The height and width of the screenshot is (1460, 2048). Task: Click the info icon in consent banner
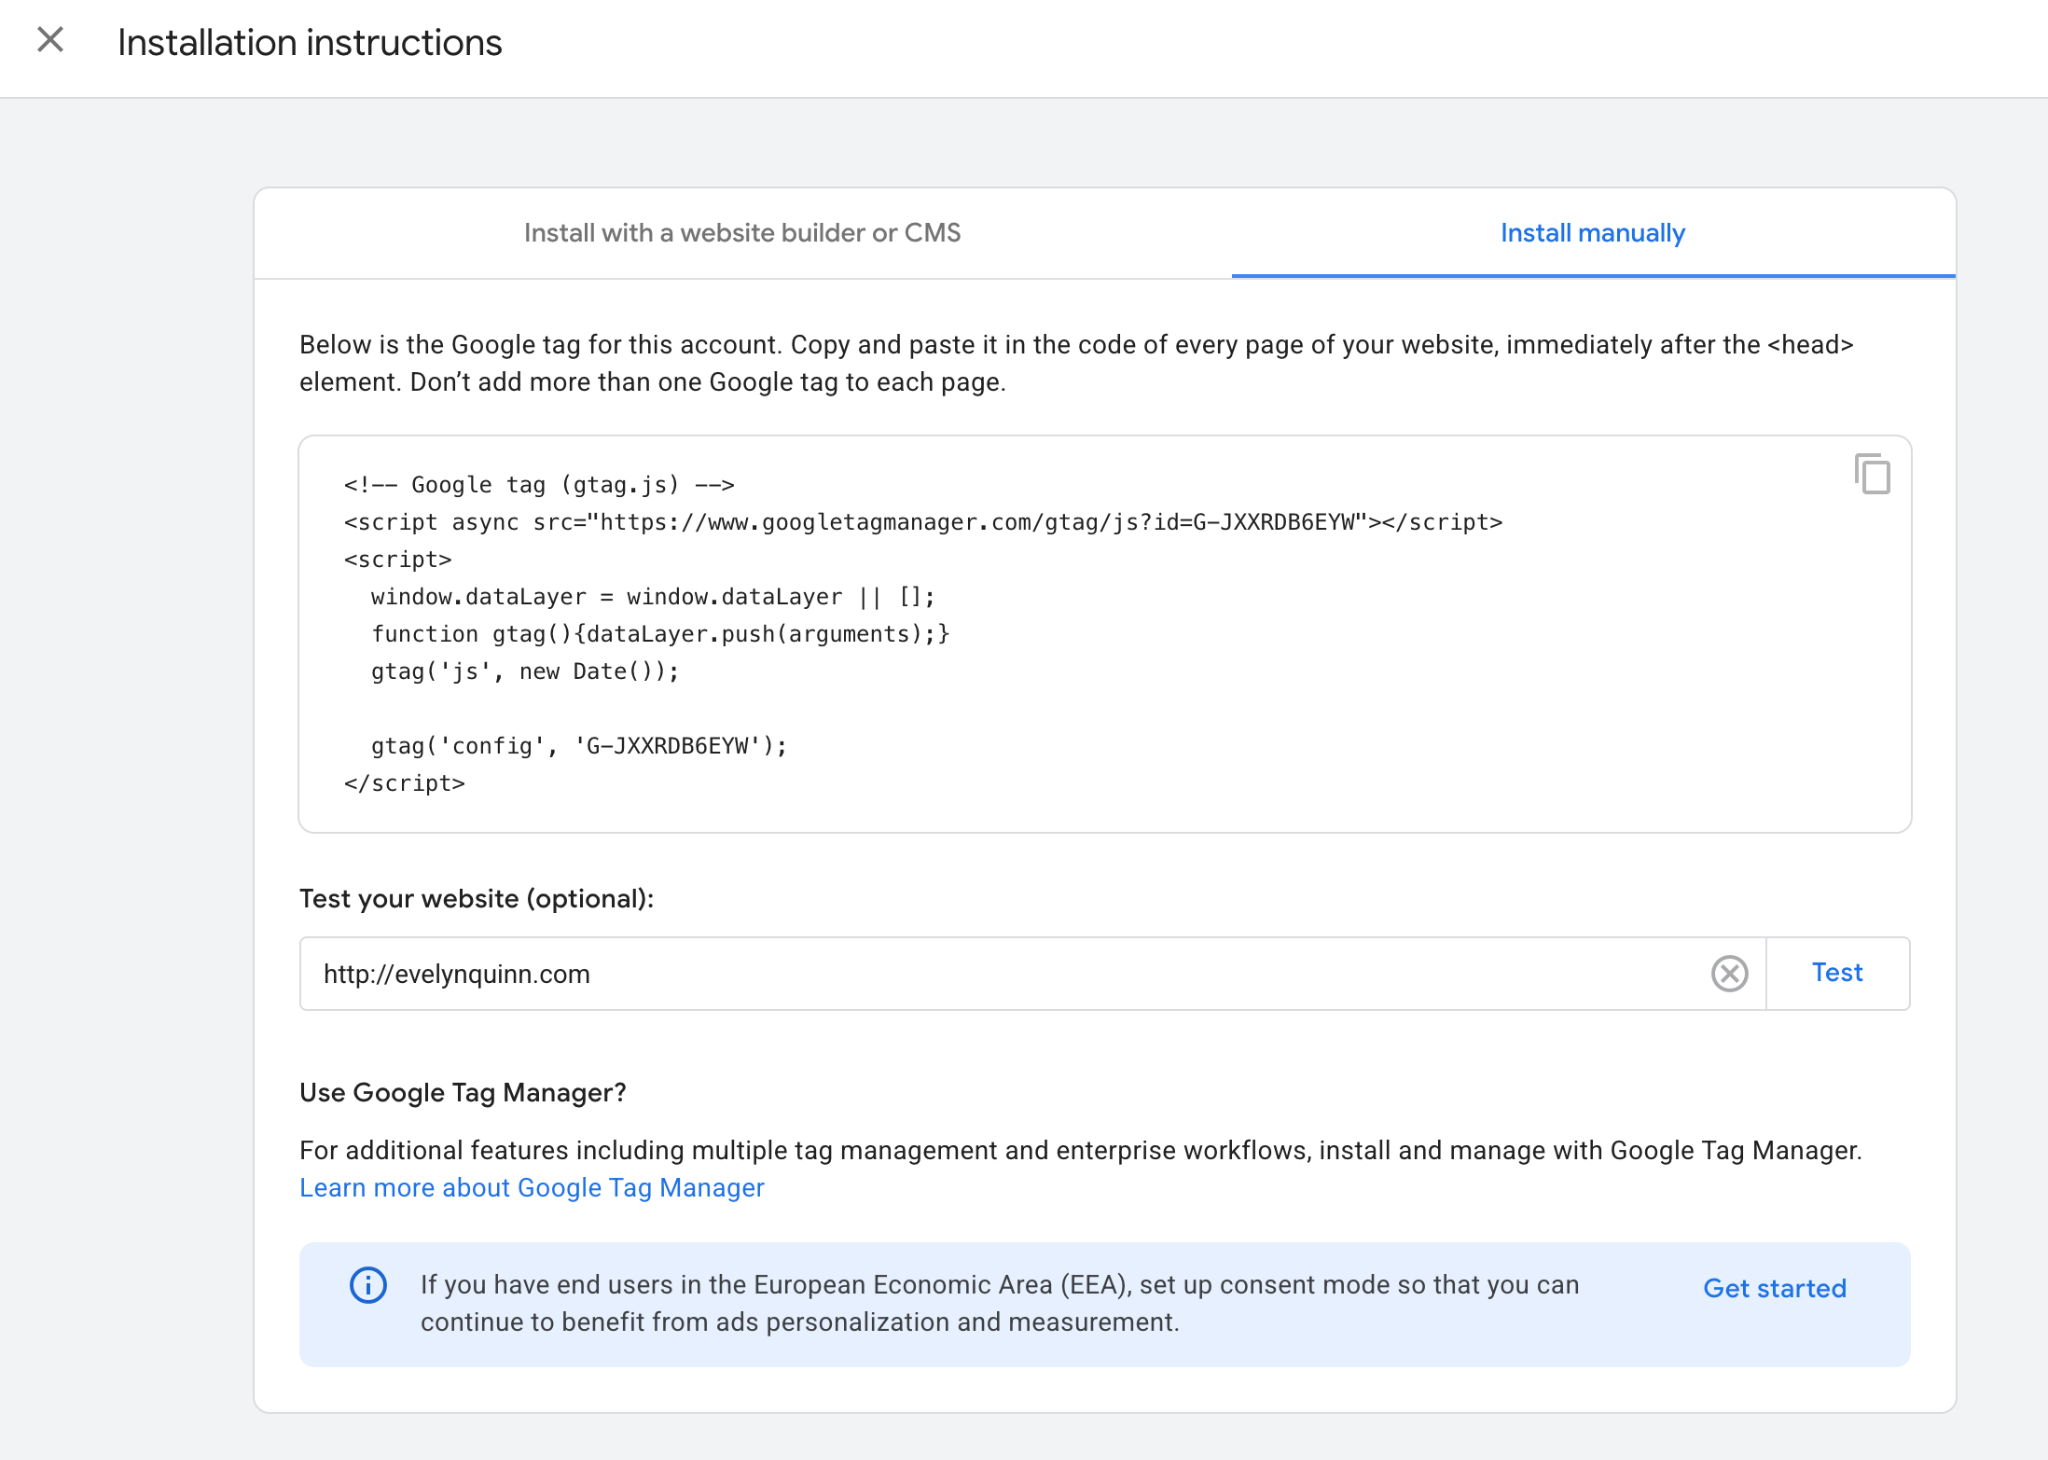click(368, 1285)
